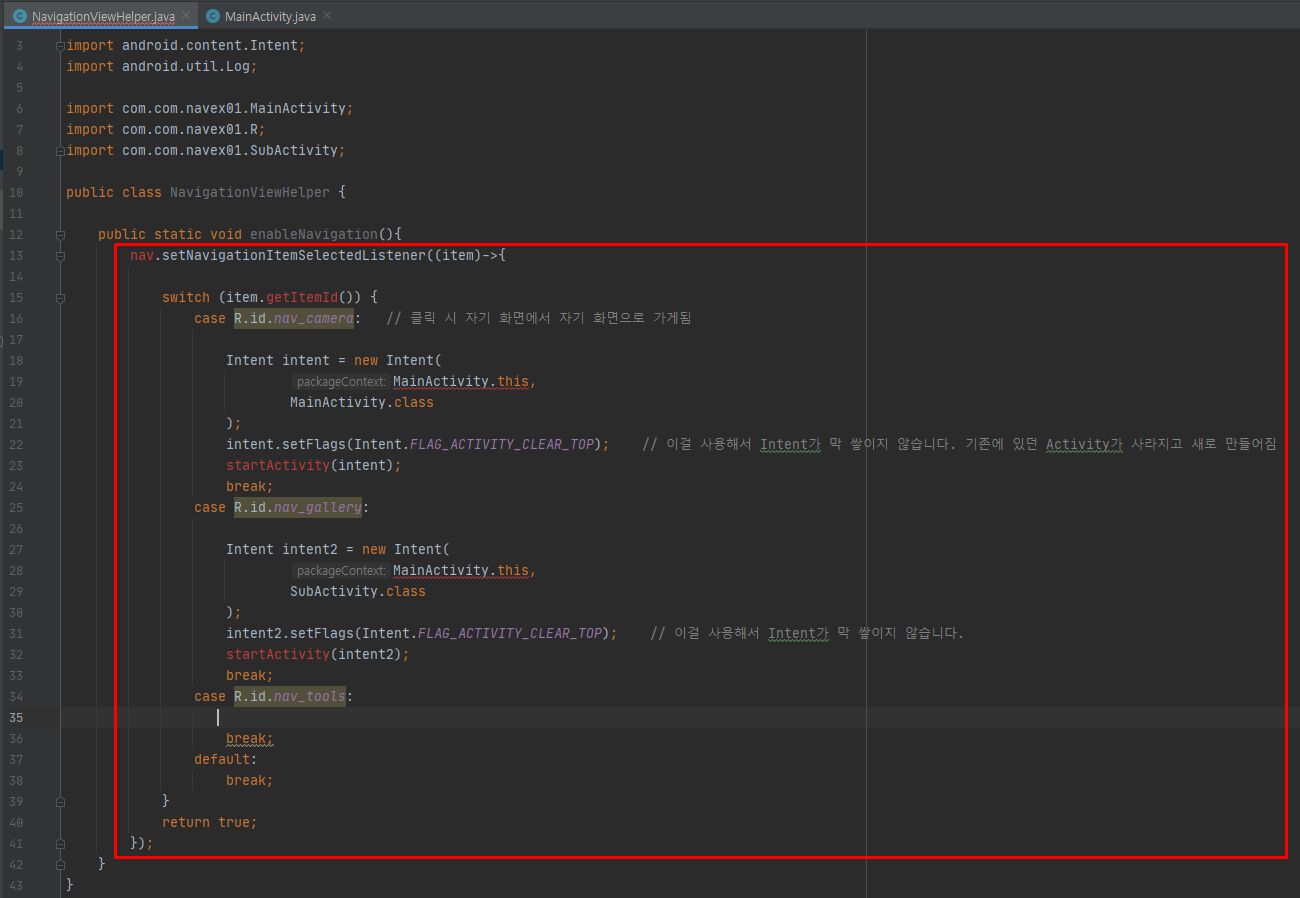
Task: Collapse the lambda fold marker on line 13
Action: click(x=61, y=256)
